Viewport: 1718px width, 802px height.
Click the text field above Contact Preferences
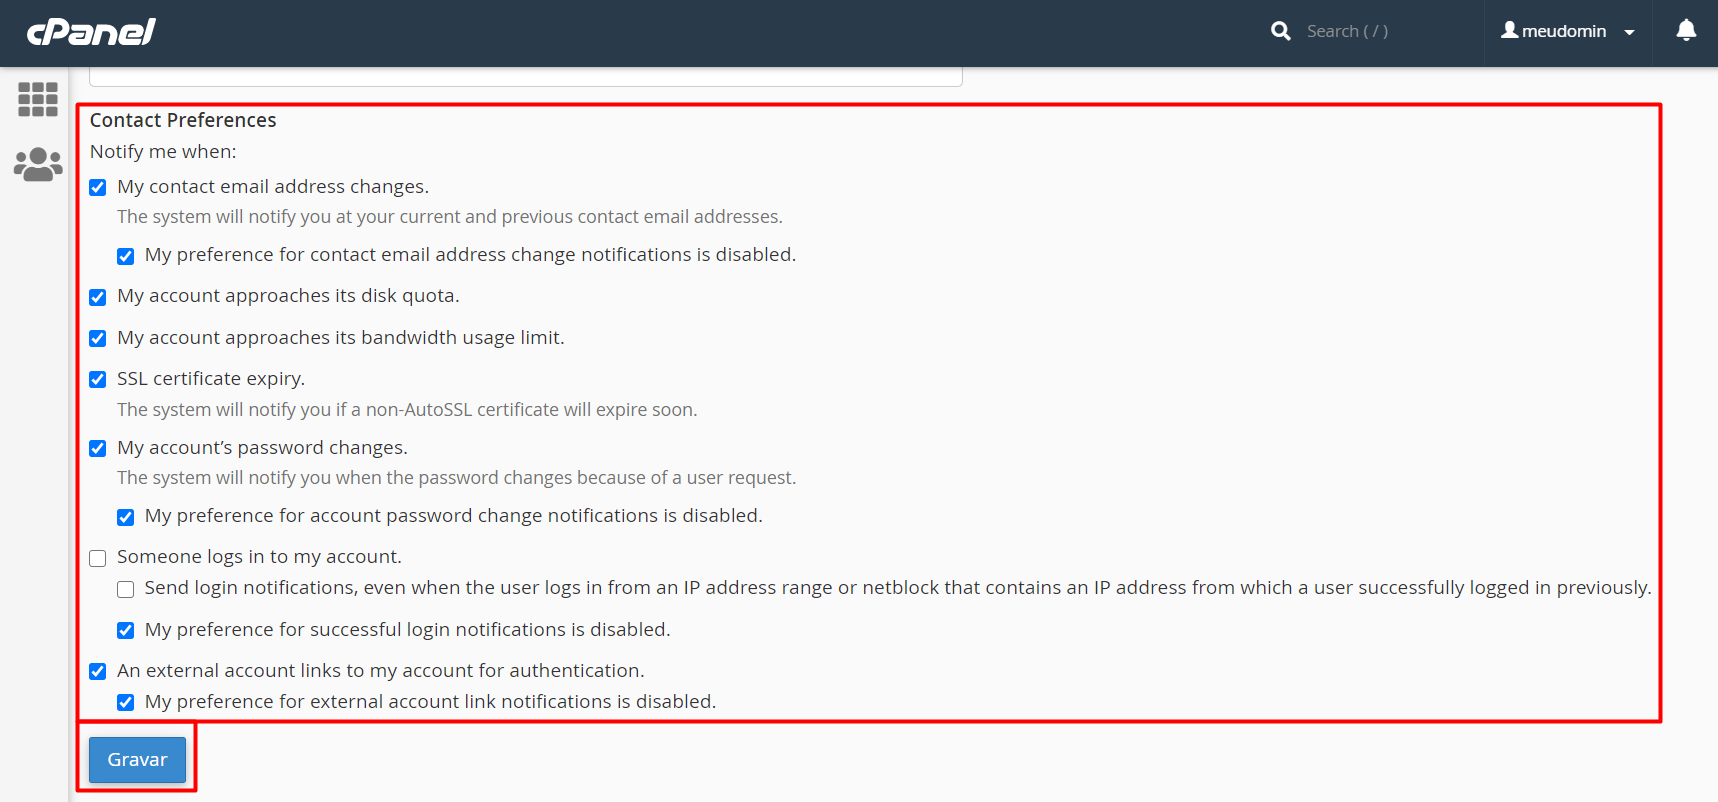tap(526, 76)
